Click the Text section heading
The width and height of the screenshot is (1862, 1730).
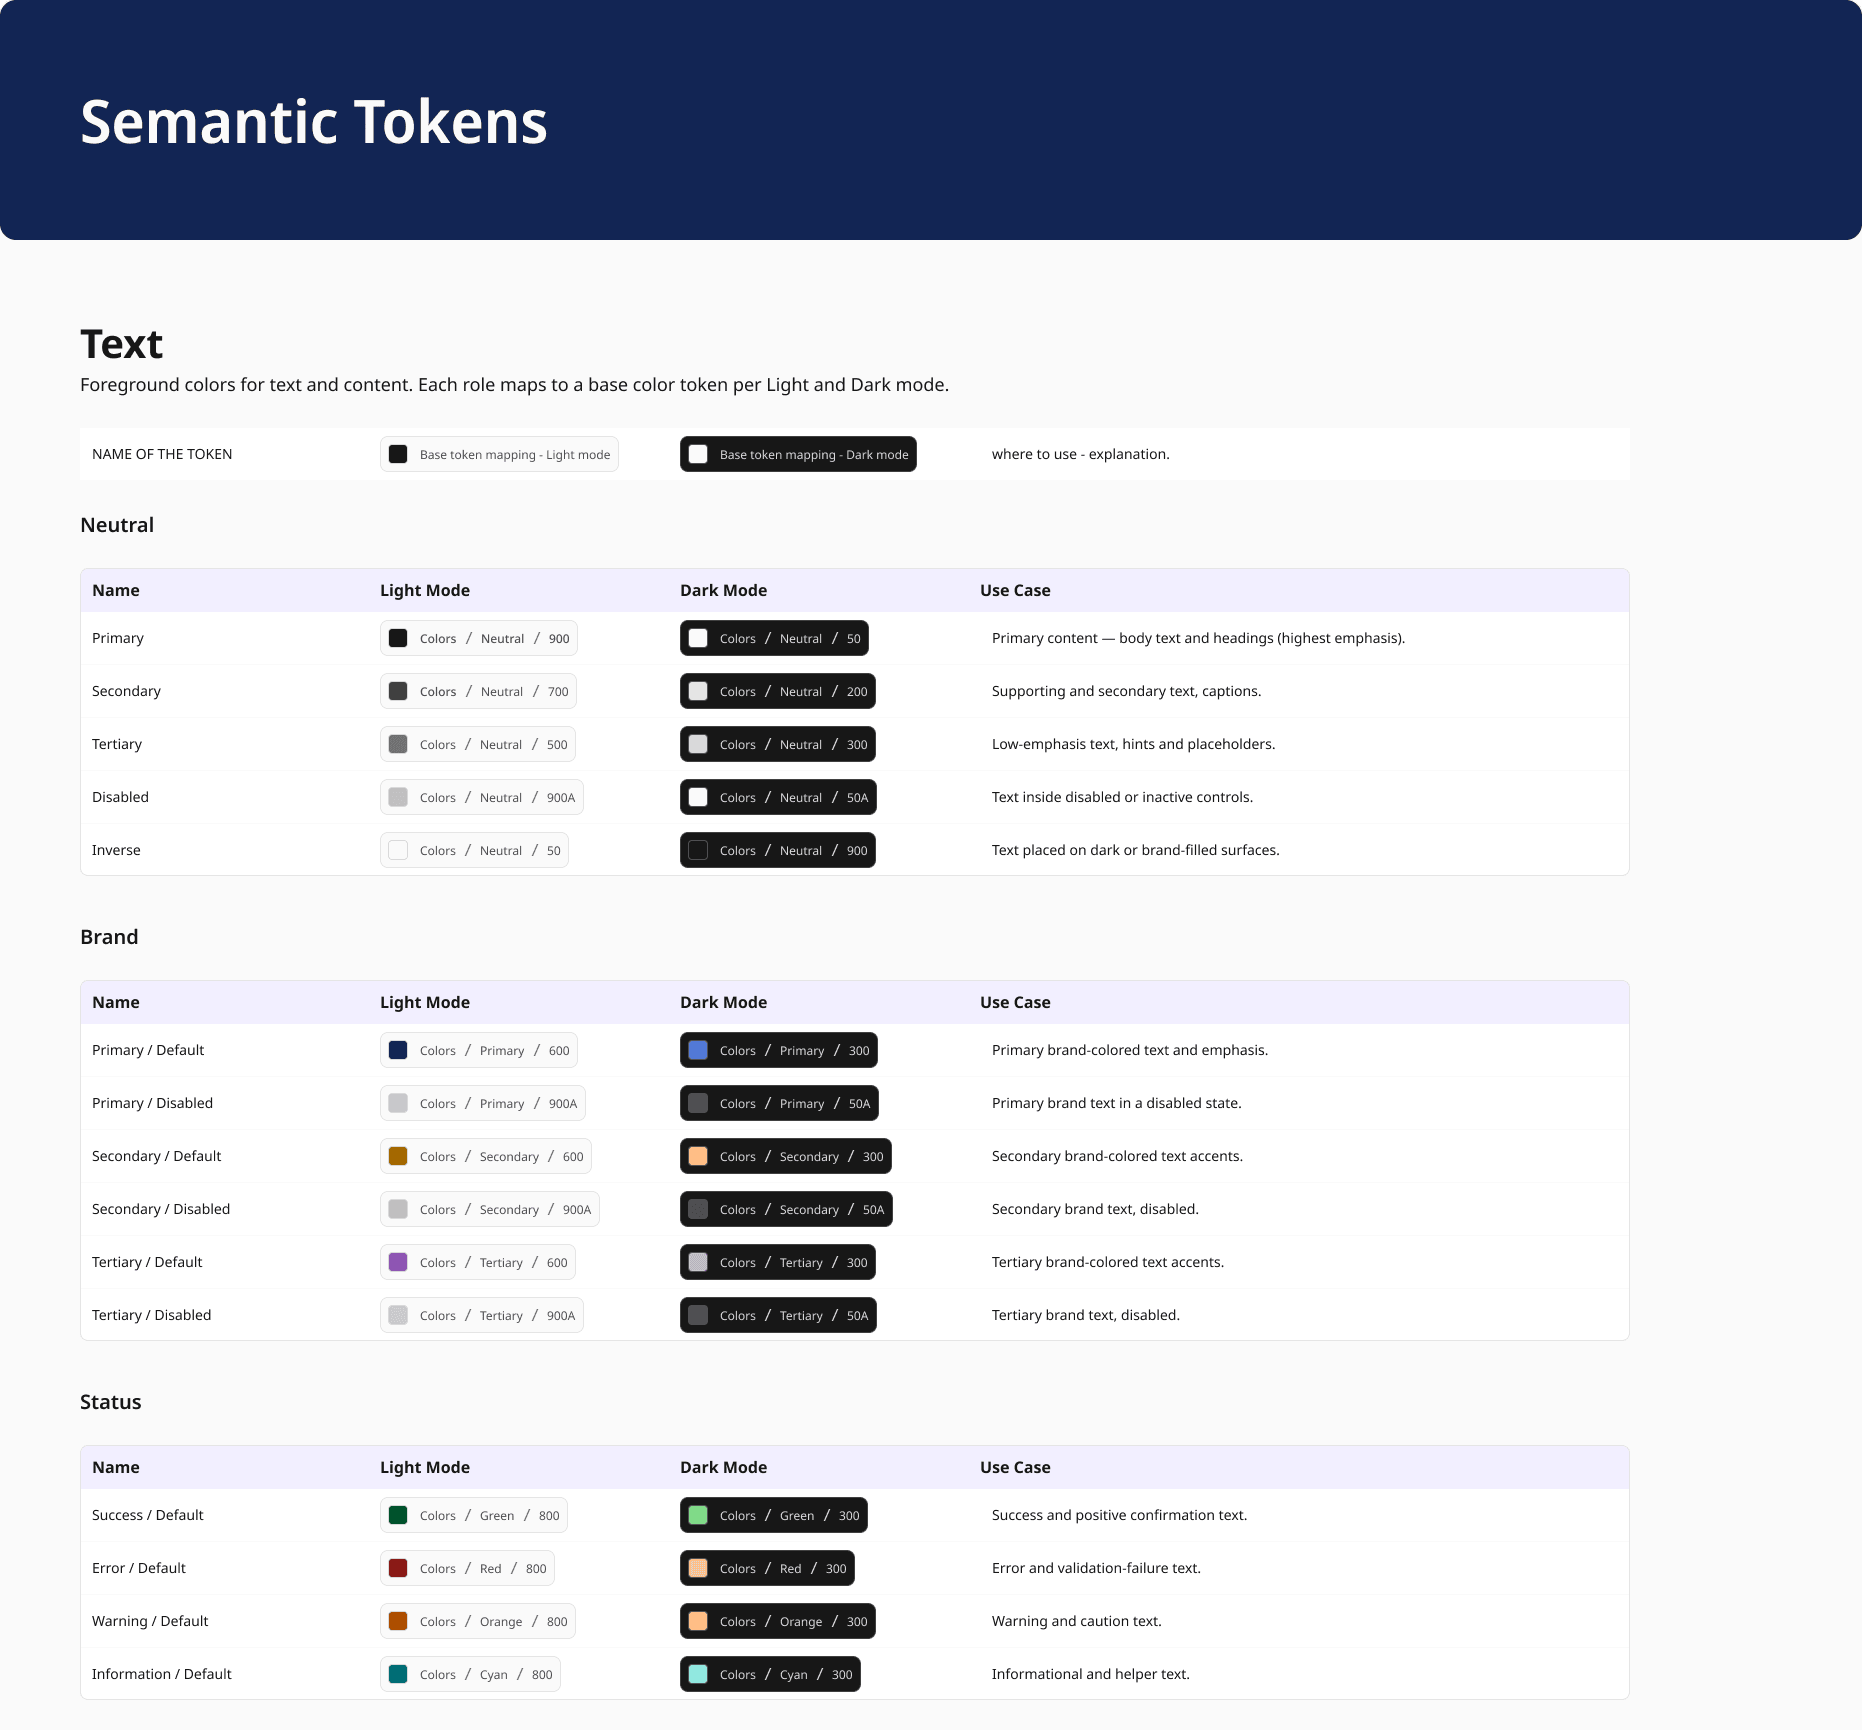coord(121,344)
